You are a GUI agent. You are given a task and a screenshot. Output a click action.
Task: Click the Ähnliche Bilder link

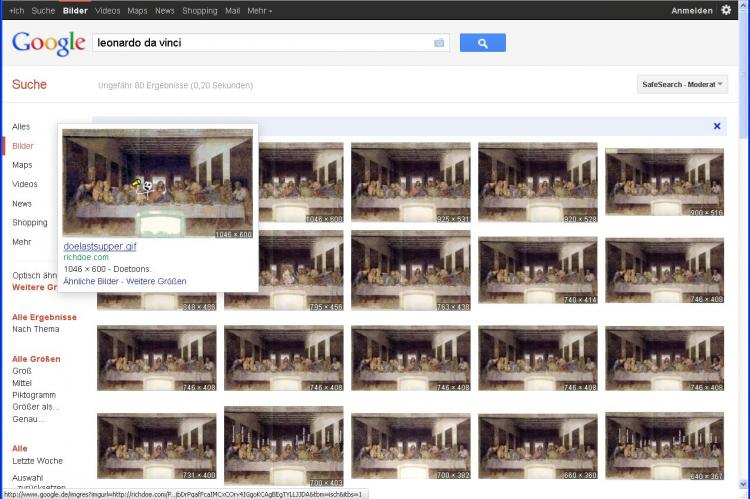pos(91,281)
